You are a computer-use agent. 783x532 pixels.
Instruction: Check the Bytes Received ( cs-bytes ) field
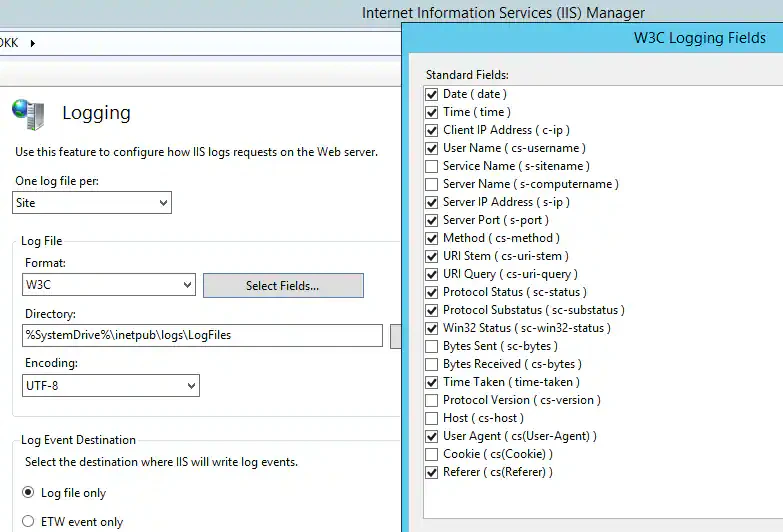(x=431, y=364)
